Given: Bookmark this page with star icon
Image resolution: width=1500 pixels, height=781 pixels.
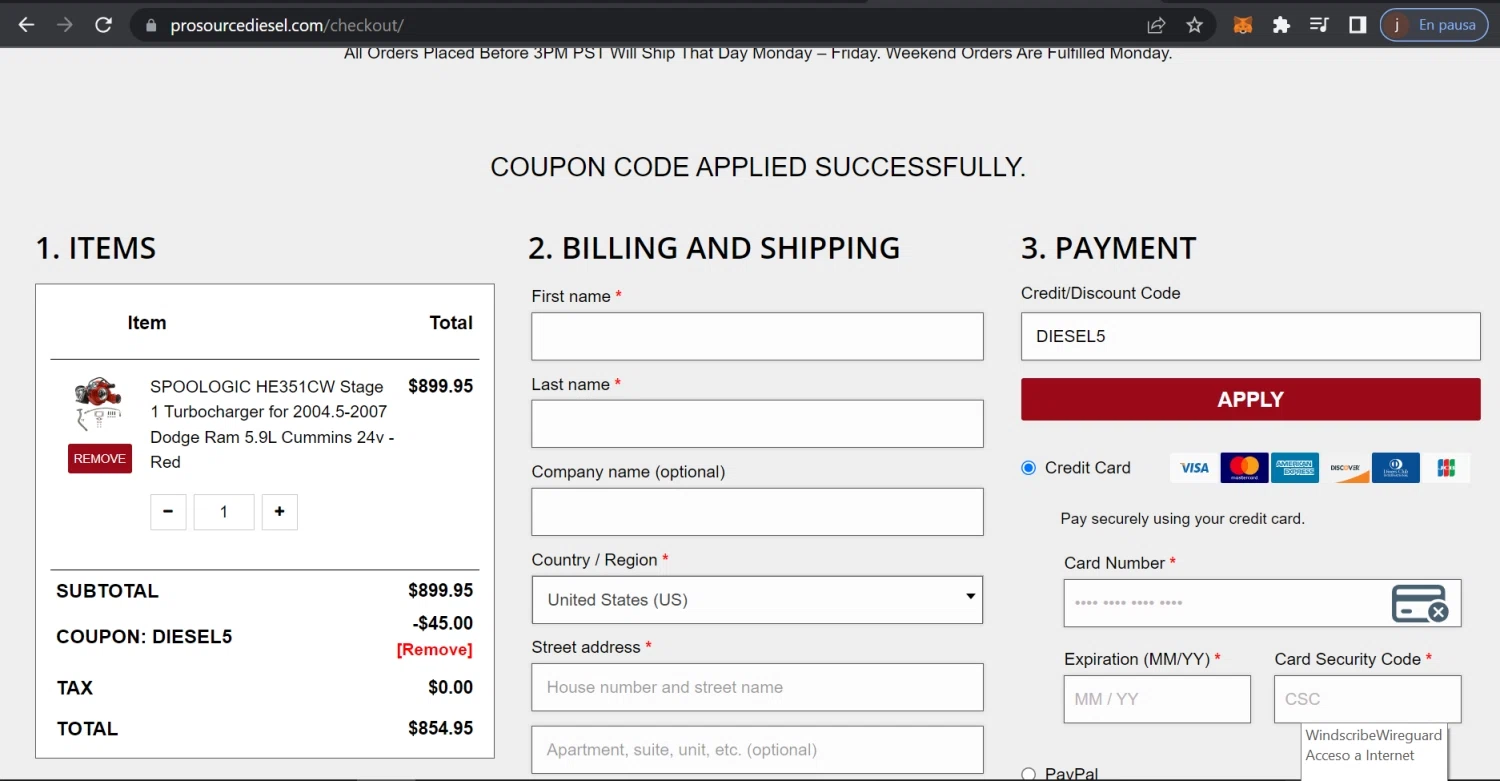Looking at the screenshot, I should [x=1194, y=25].
